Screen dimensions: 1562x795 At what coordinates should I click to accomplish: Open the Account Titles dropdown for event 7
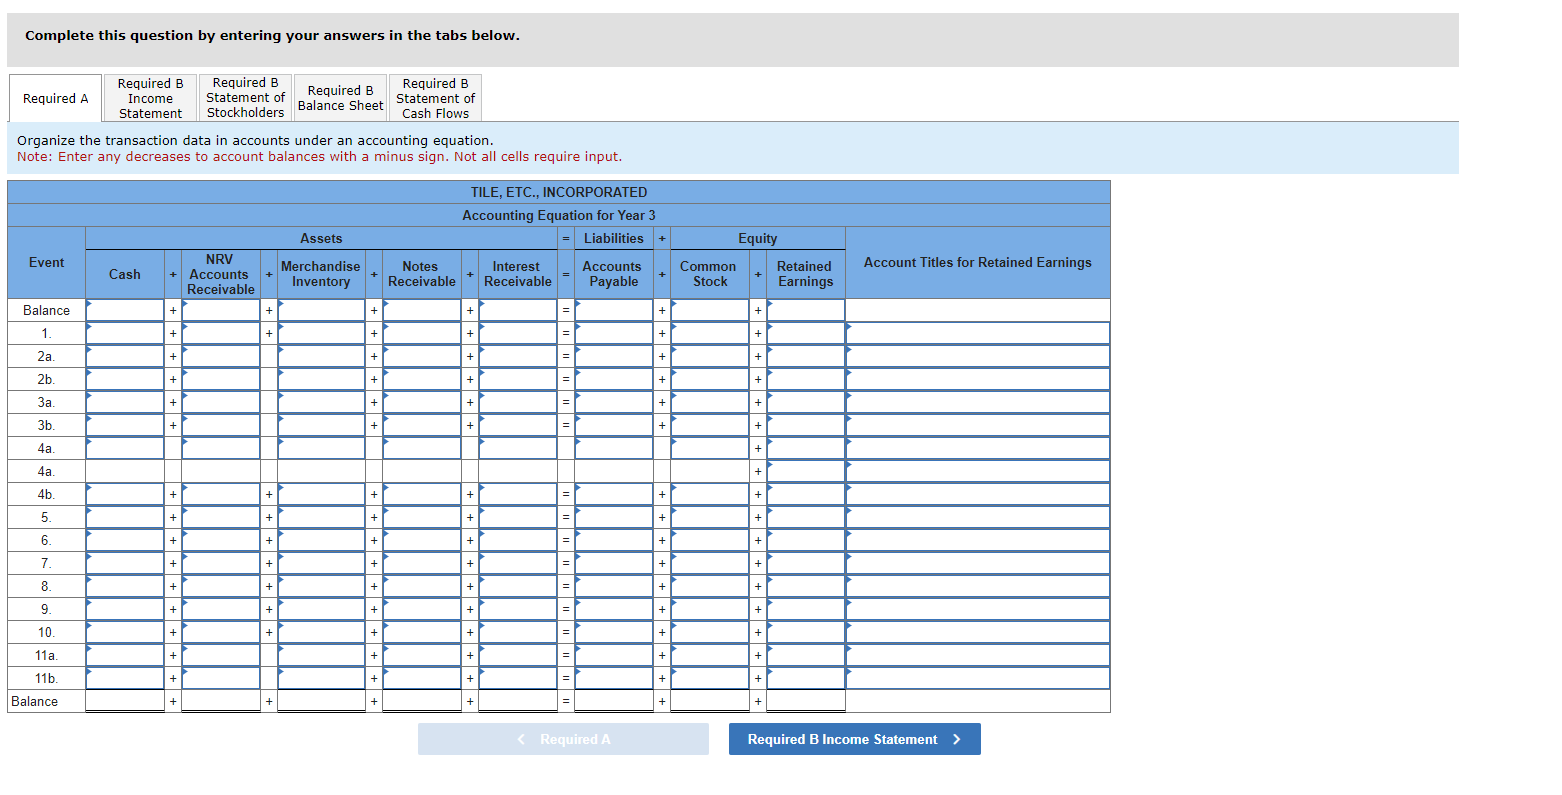pyautogui.click(x=978, y=563)
